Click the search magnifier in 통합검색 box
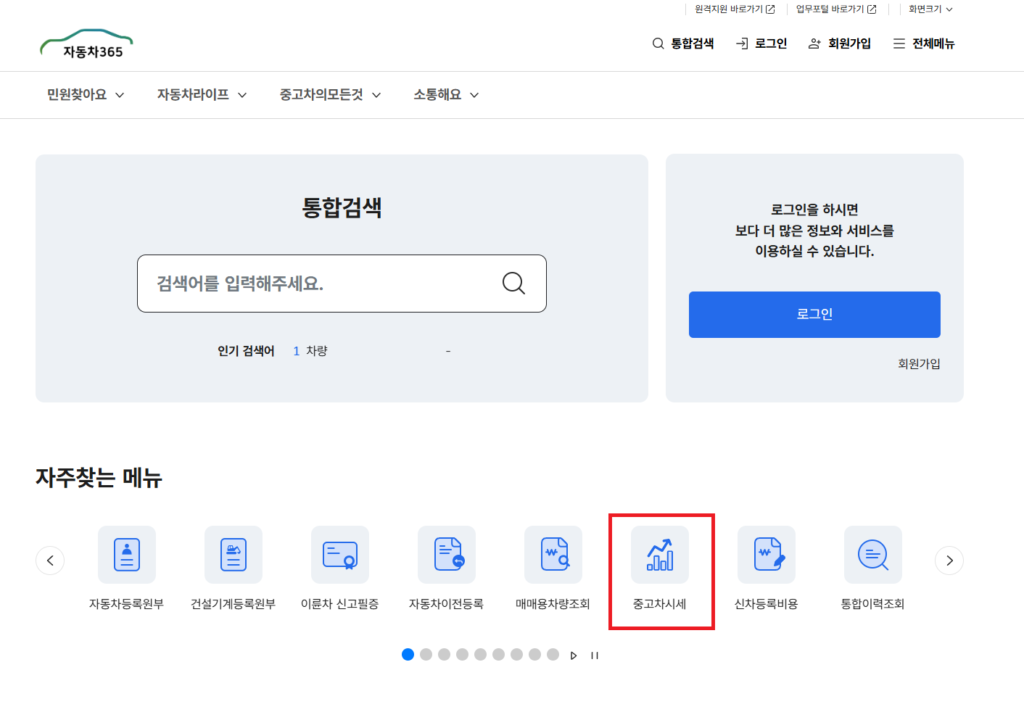Image resolution: width=1024 pixels, height=707 pixels. pyautogui.click(x=513, y=283)
